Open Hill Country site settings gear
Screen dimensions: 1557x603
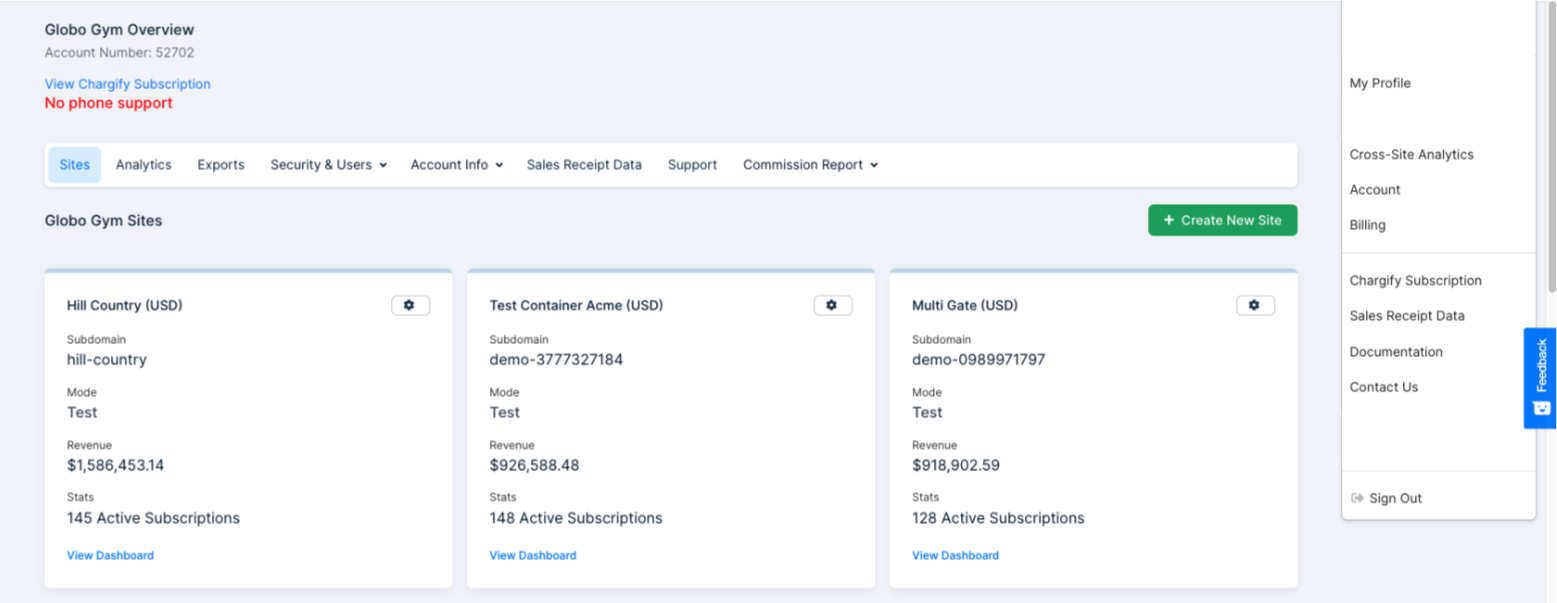[x=410, y=305]
